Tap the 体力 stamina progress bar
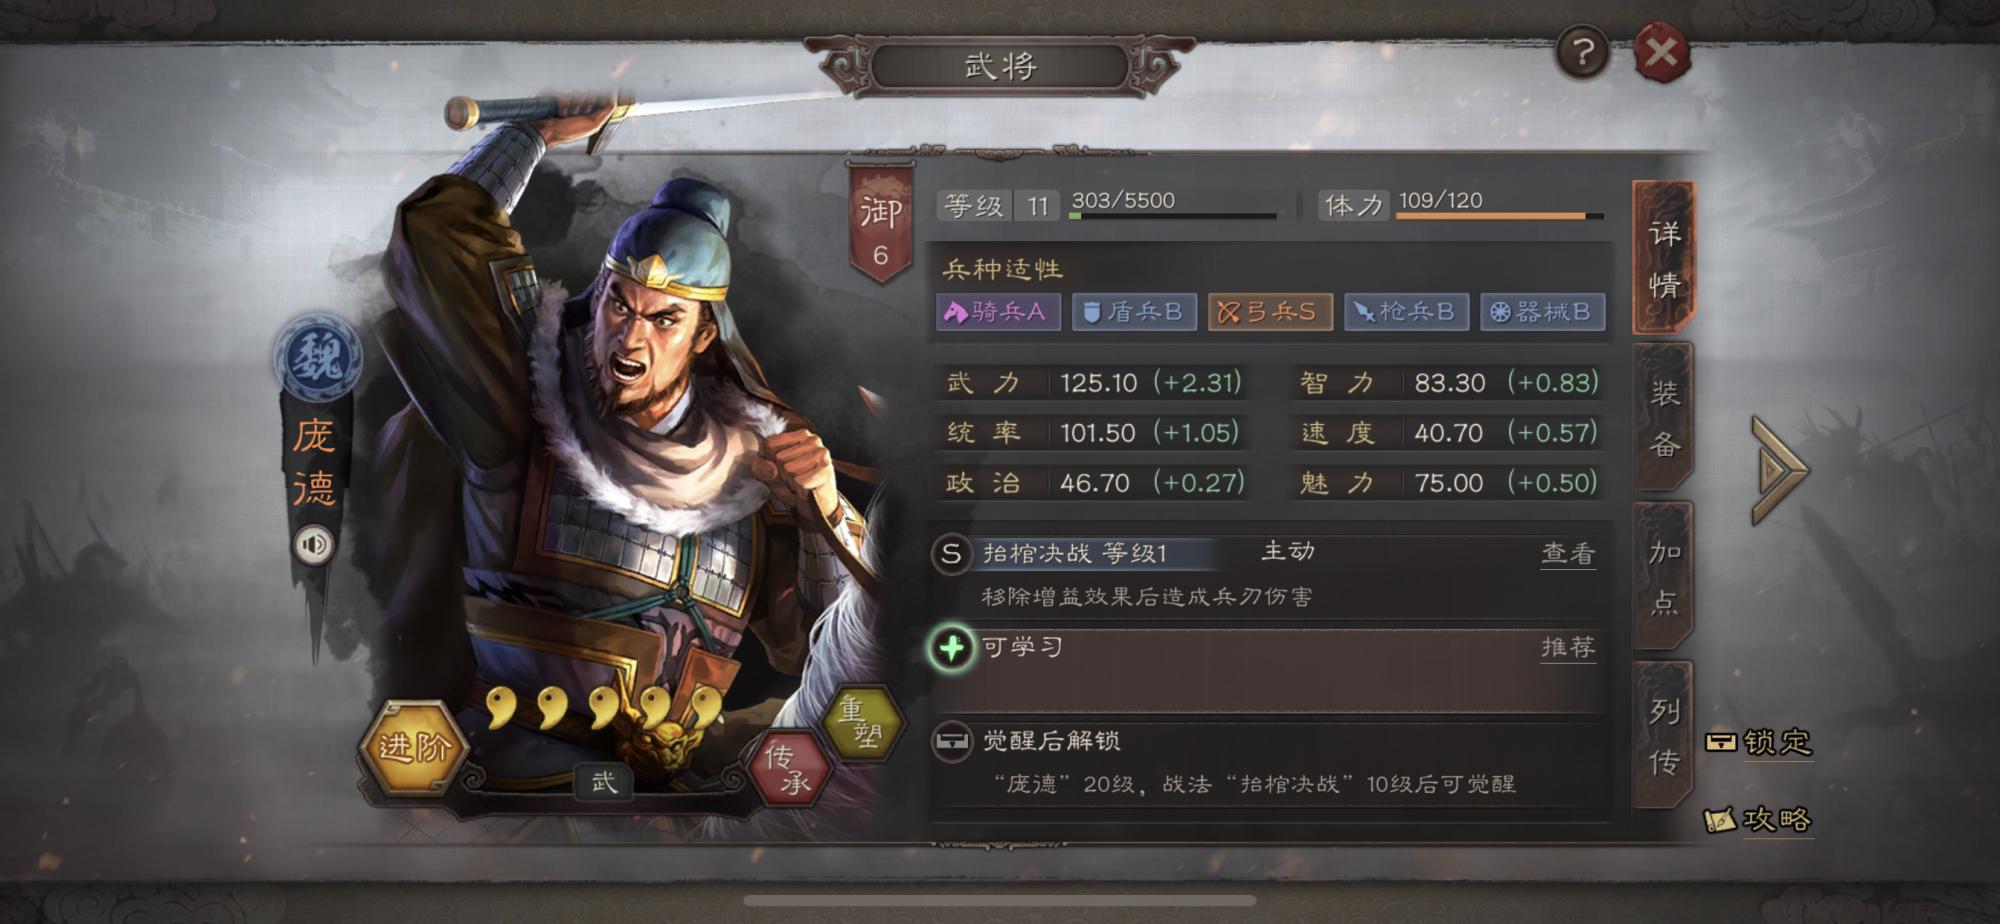Screen dimensions: 2000x924 point(1500,215)
